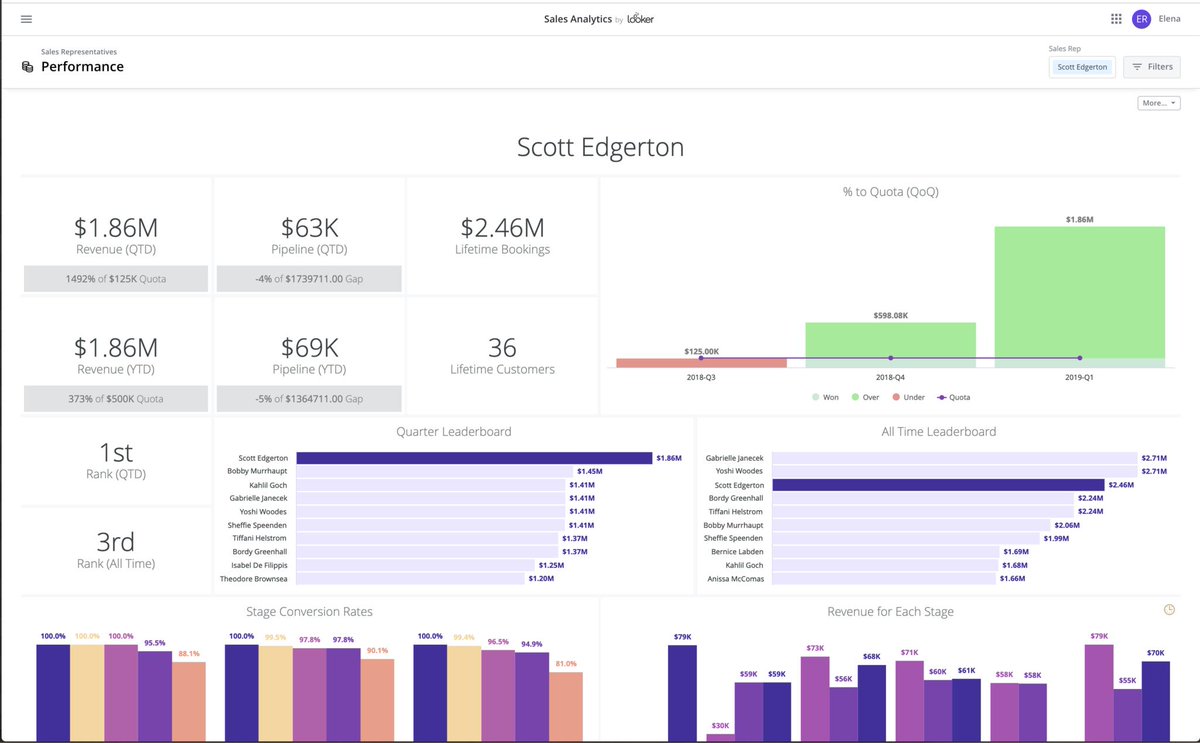Viewport: 1200px width, 743px height.
Task: Click '-5% of $1364711.00 Gap' text
Action: pos(309,399)
